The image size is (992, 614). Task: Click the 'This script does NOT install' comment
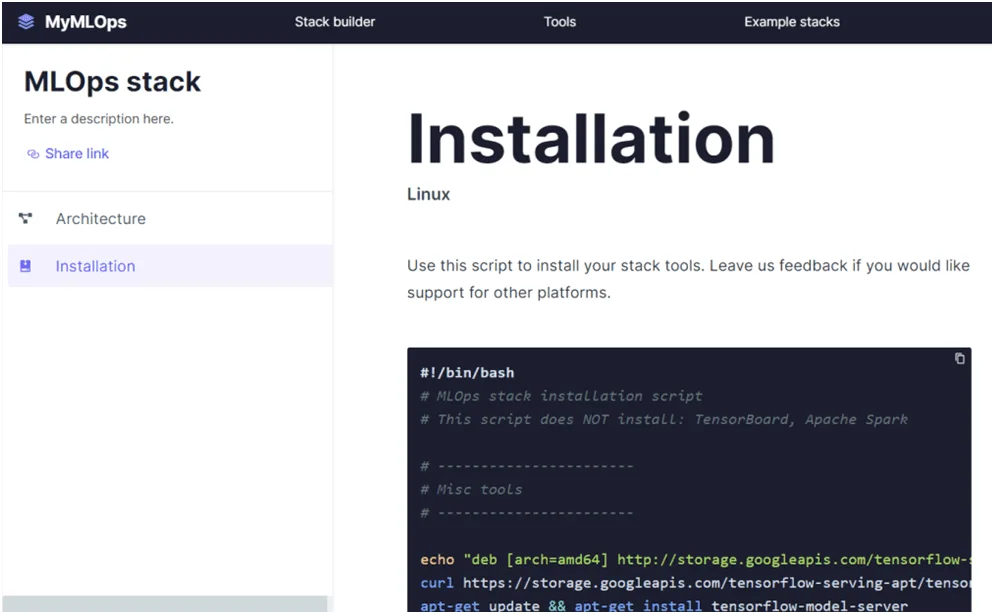click(664, 419)
